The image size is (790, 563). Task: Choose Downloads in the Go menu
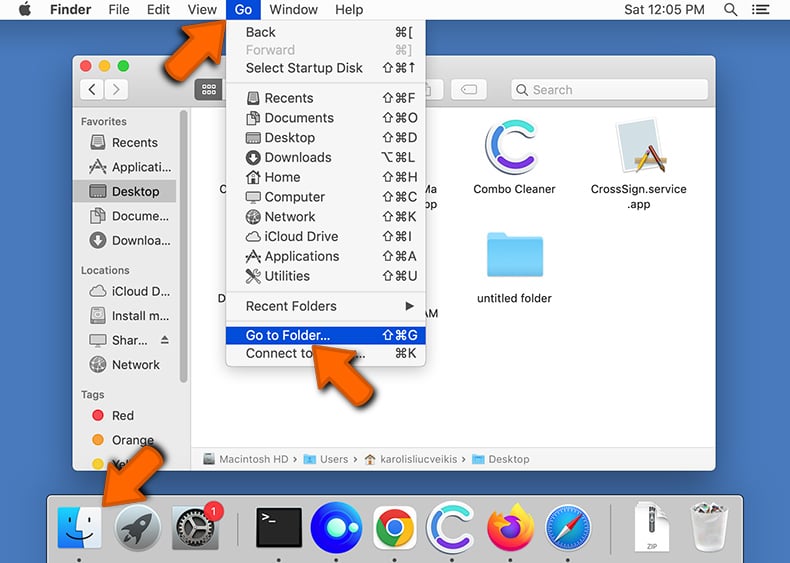point(325,157)
